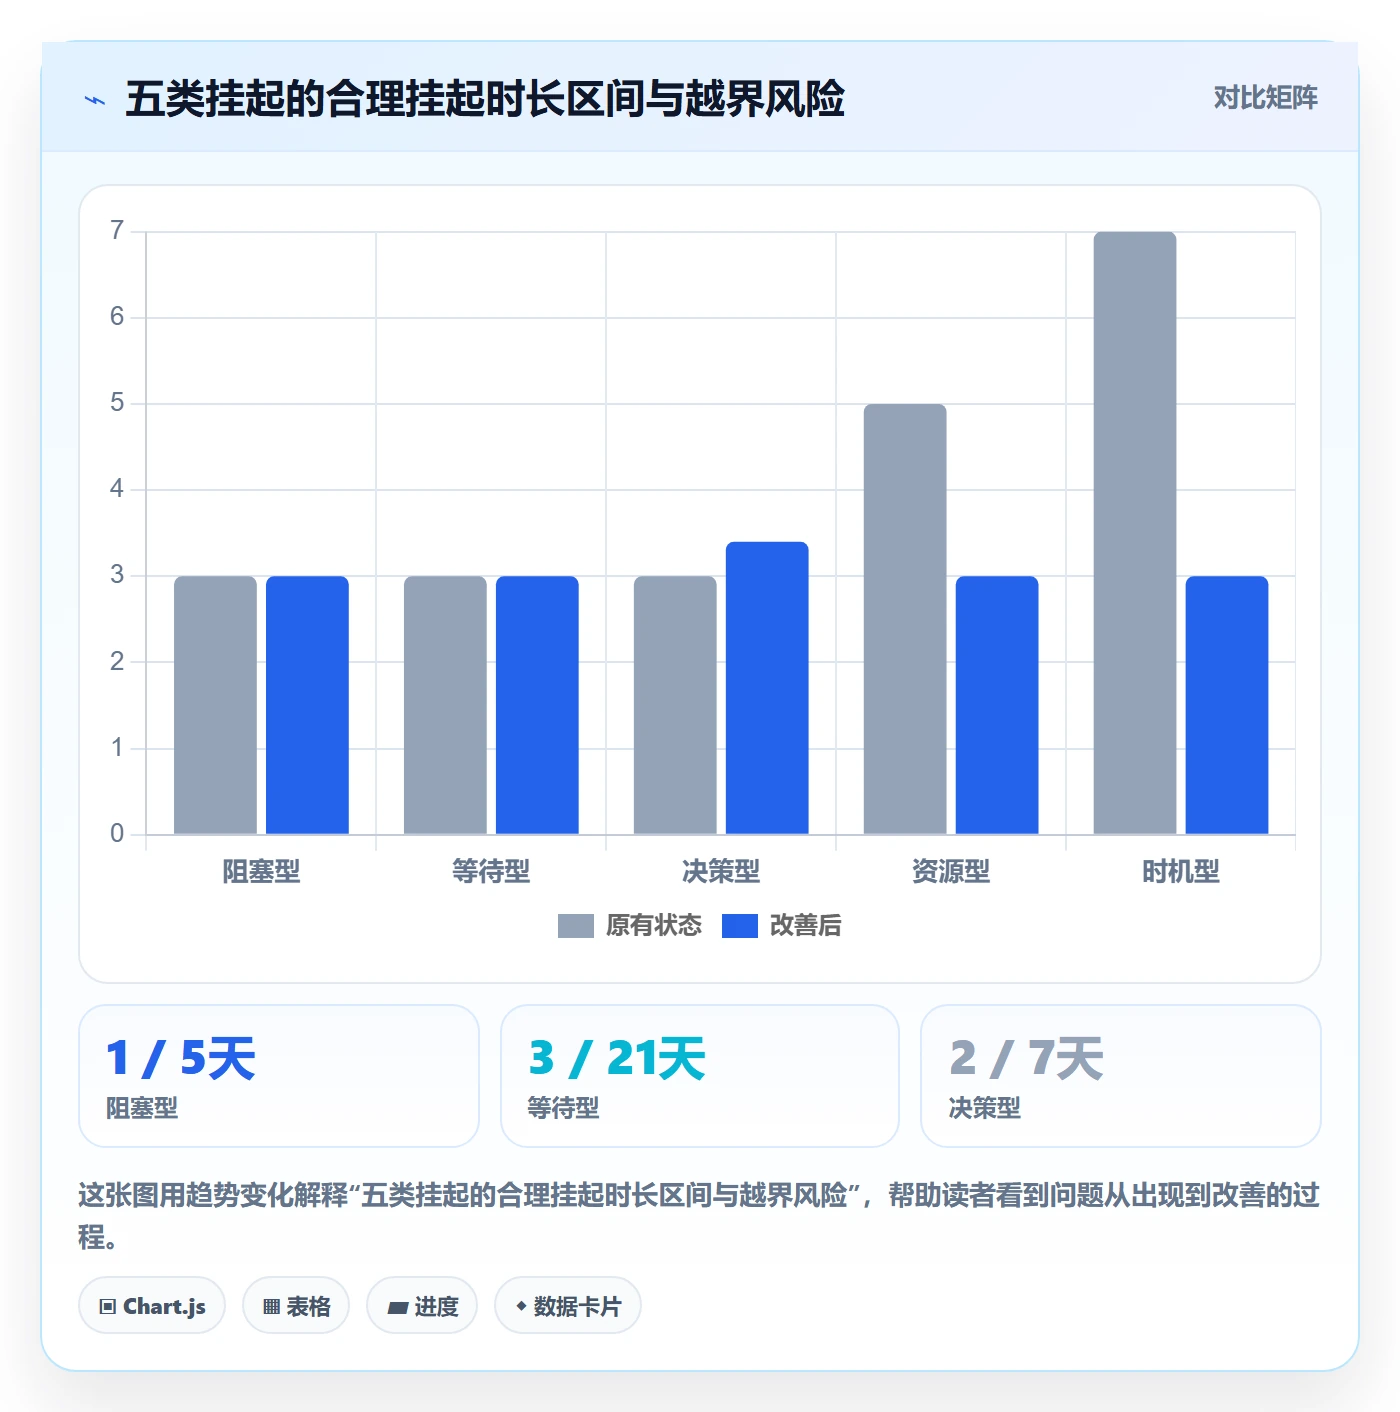Screen dimensions: 1400x1412
Task: Select the gray 原有状态 bar for 资源型
Action: pyautogui.click(x=905, y=619)
